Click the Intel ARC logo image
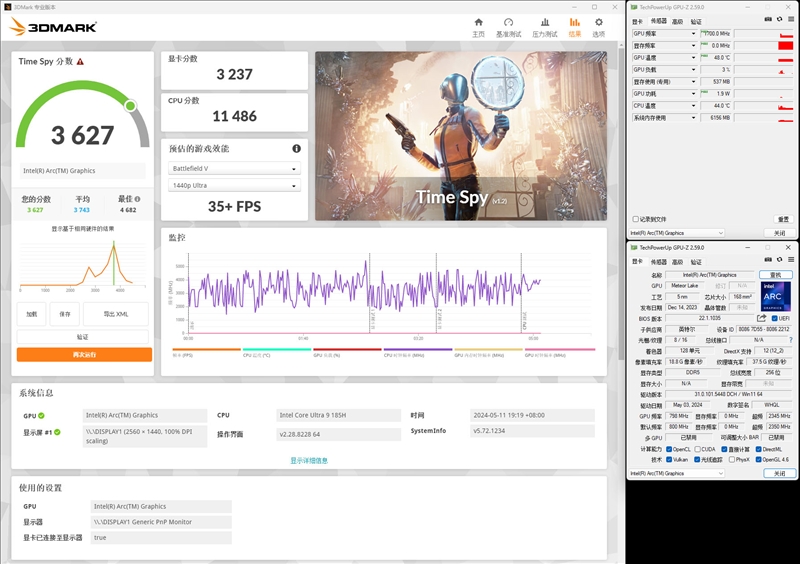800x564 pixels. (776, 296)
